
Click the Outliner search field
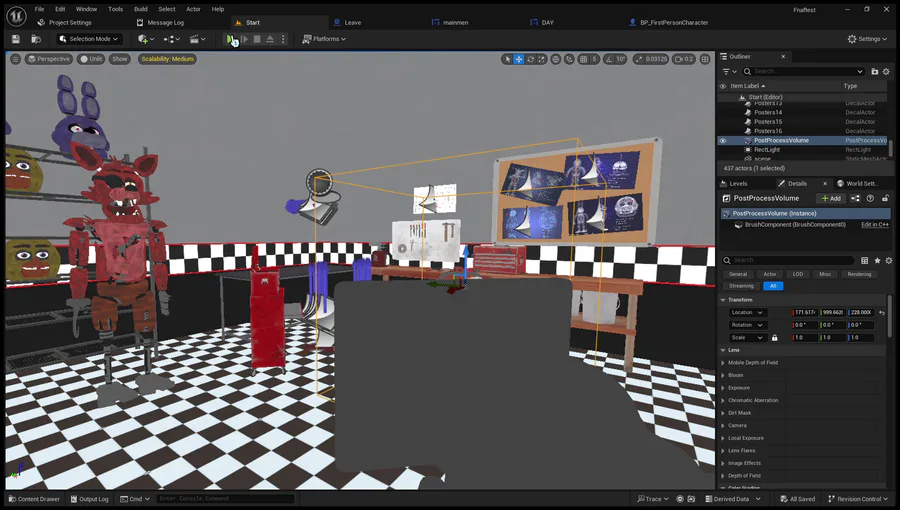(803, 72)
